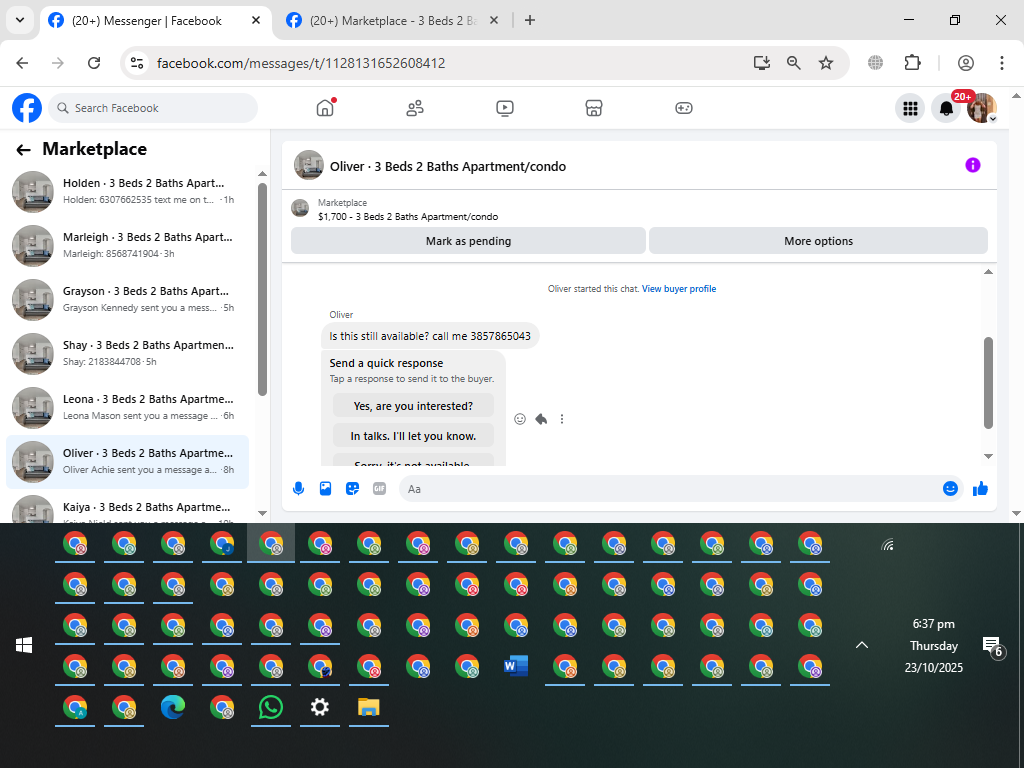
Task: Click the More options button
Action: [818, 241]
